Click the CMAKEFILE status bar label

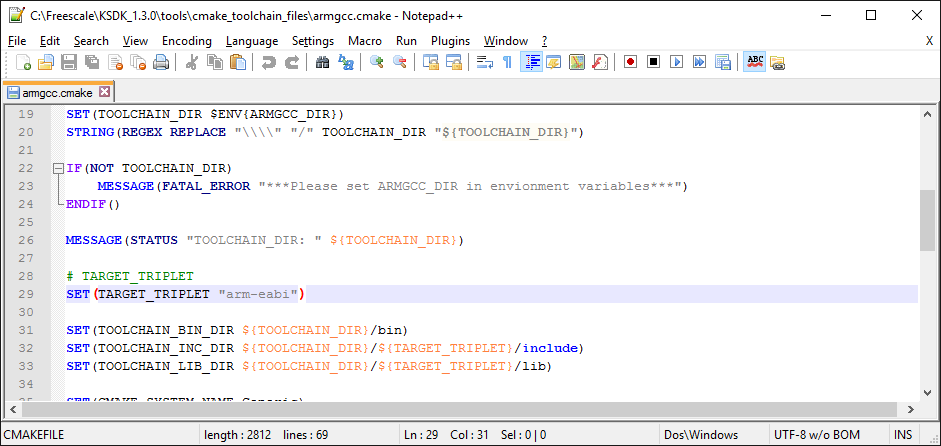click(34, 435)
